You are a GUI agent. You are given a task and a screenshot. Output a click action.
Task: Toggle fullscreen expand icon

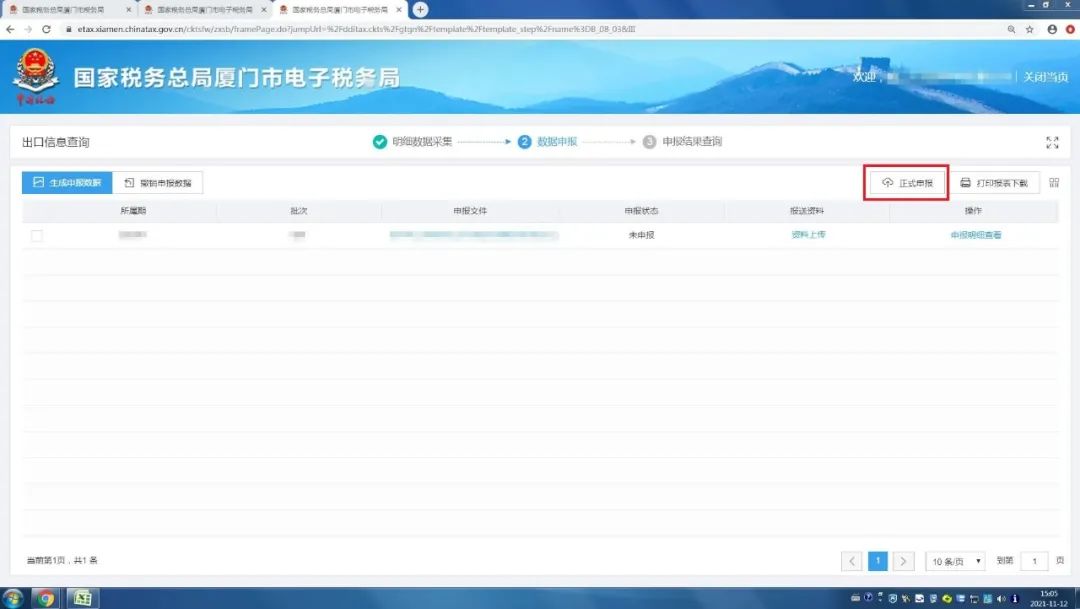click(1052, 143)
